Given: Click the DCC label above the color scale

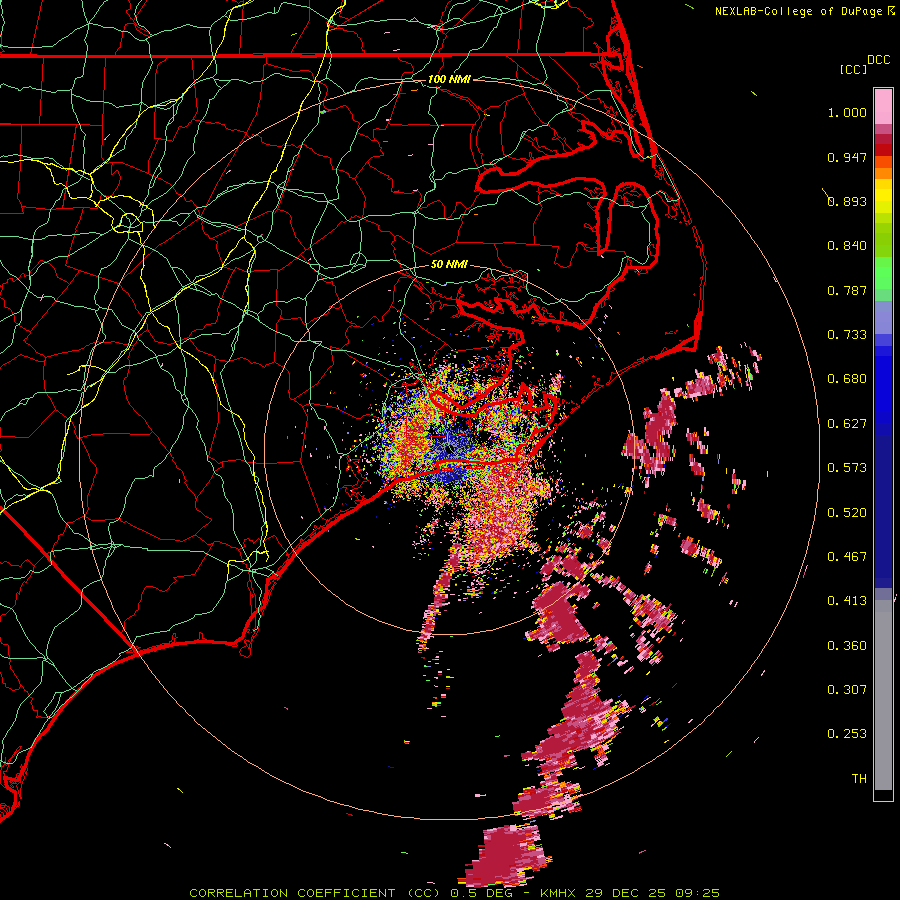Looking at the screenshot, I should (878, 60).
